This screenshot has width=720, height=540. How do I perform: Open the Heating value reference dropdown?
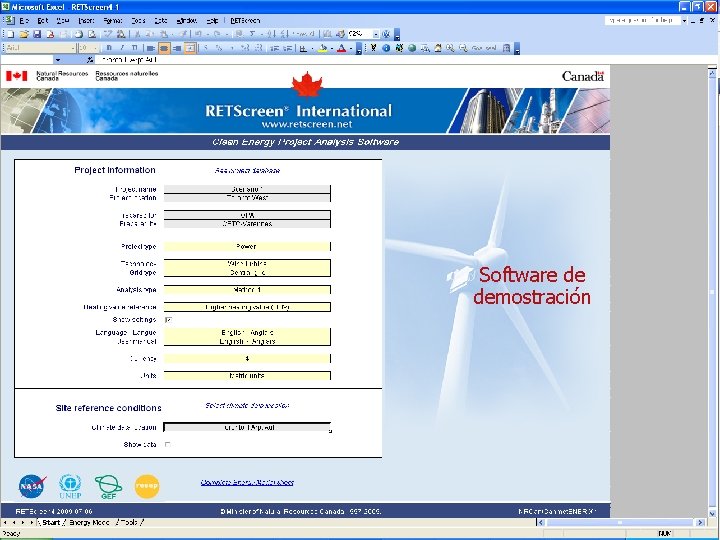pyautogui.click(x=247, y=307)
